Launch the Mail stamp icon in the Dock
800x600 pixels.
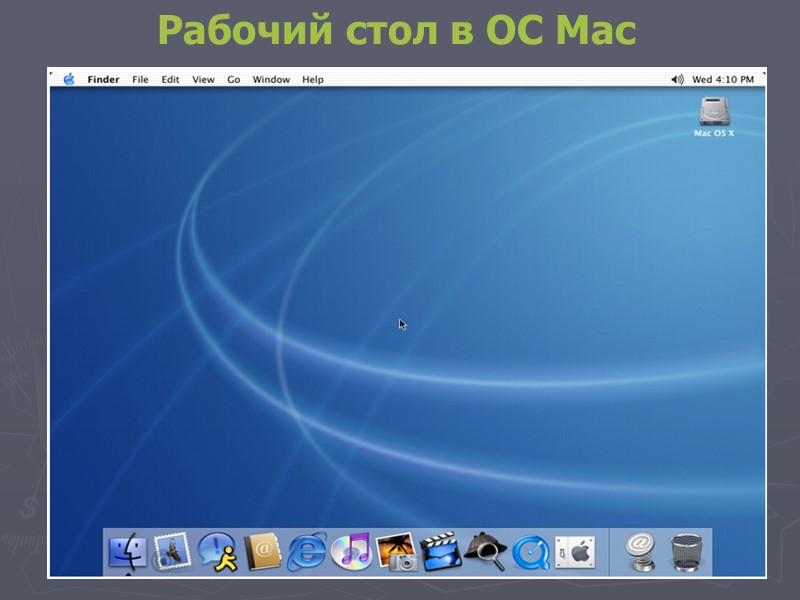[171, 551]
